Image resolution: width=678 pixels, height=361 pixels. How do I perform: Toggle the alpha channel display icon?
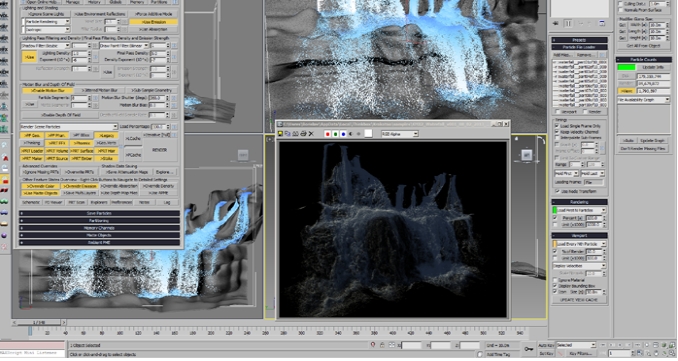pos(351,134)
